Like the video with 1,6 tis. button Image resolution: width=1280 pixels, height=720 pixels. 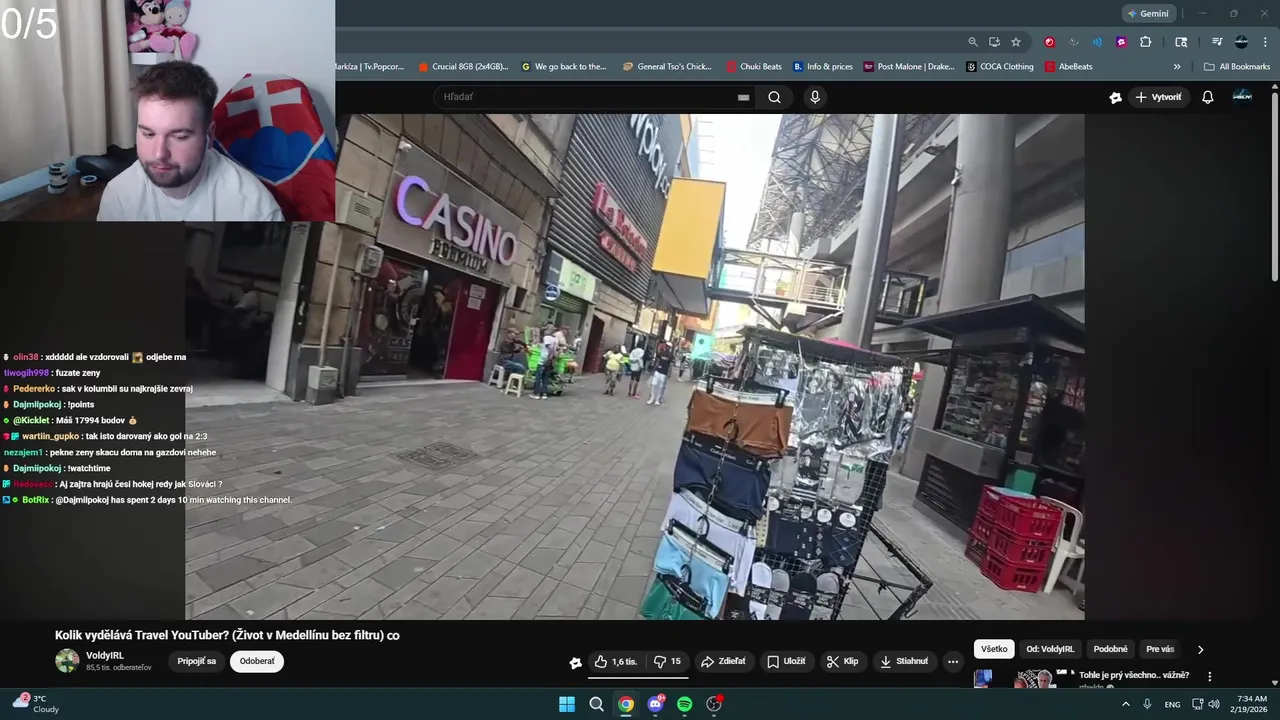[615, 661]
